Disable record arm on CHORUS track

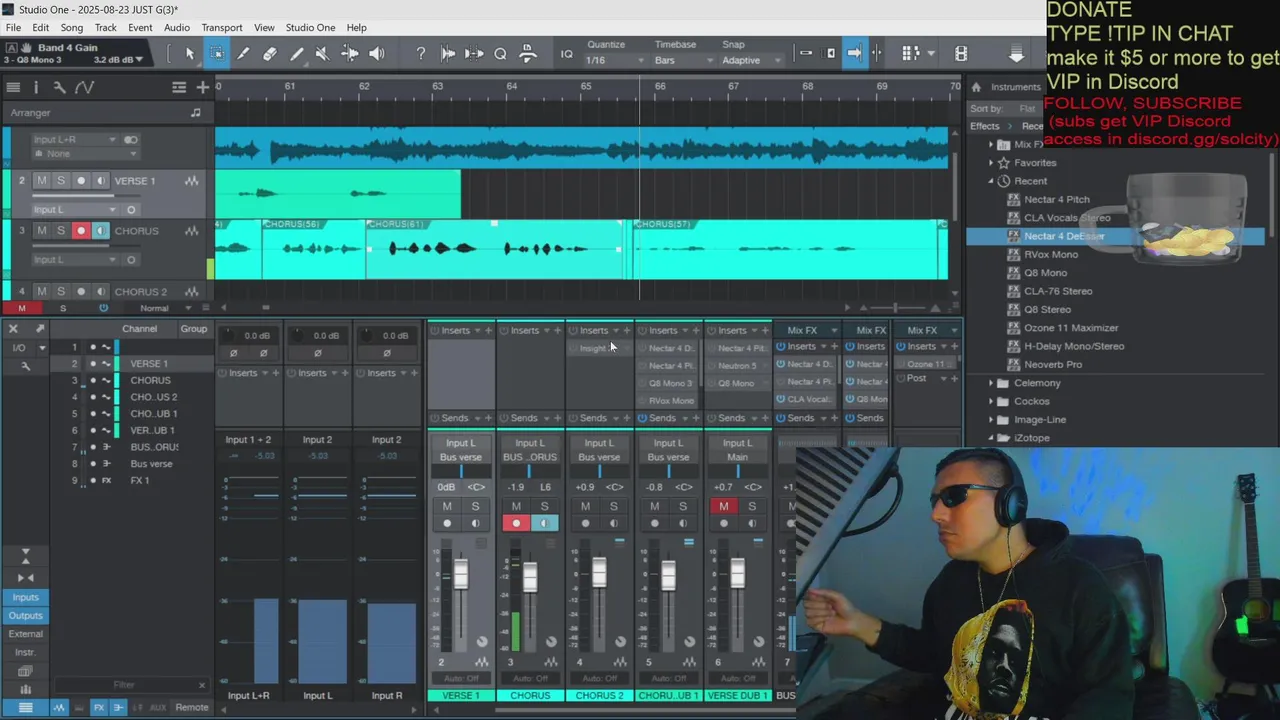coord(81,231)
